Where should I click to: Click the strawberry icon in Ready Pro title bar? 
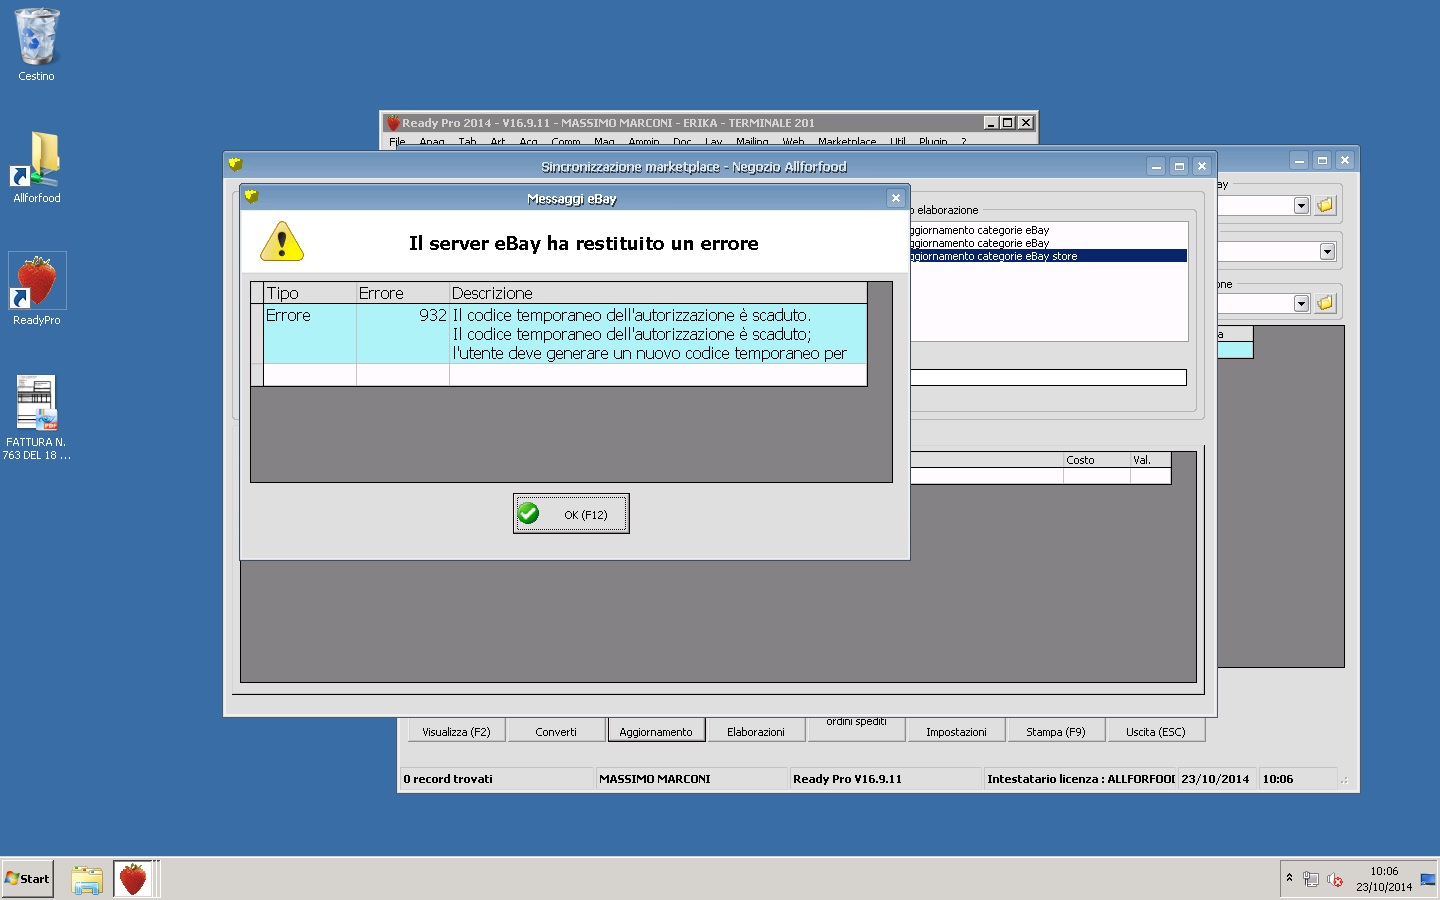click(x=393, y=122)
